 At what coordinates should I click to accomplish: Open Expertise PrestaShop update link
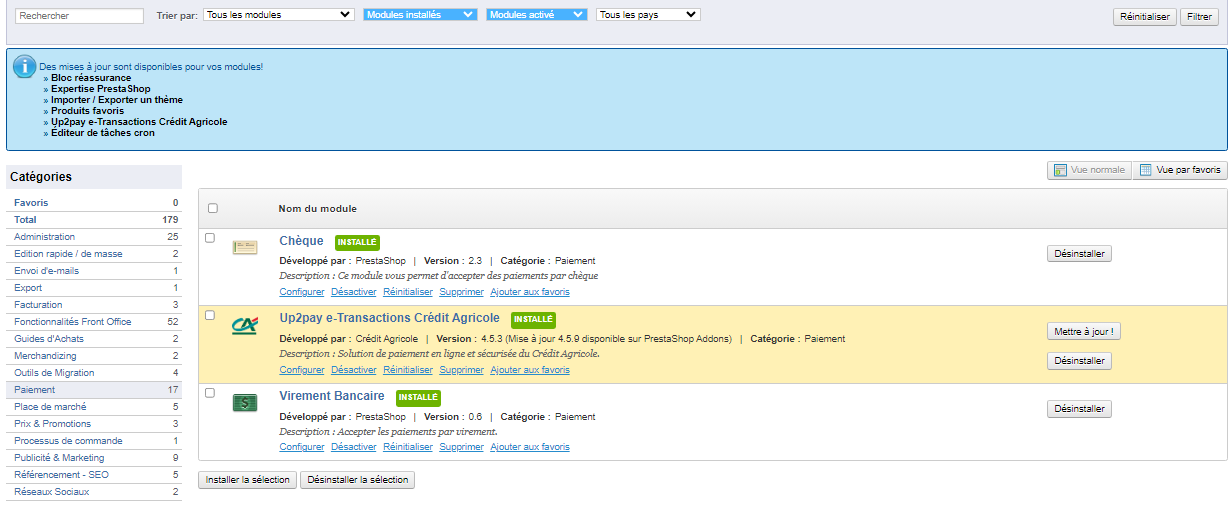pyautogui.click(x=101, y=89)
